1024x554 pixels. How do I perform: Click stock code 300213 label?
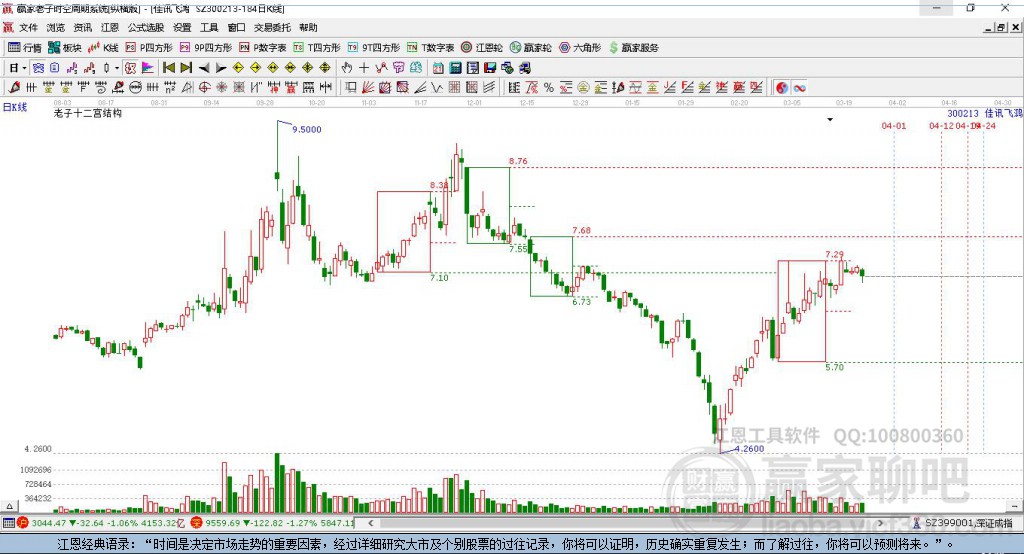point(963,114)
